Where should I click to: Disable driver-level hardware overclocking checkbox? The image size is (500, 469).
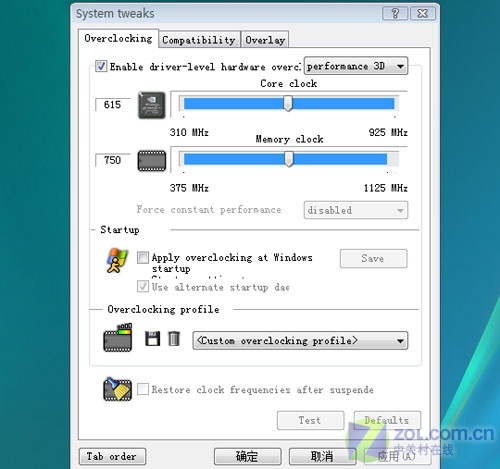click(101, 66)
